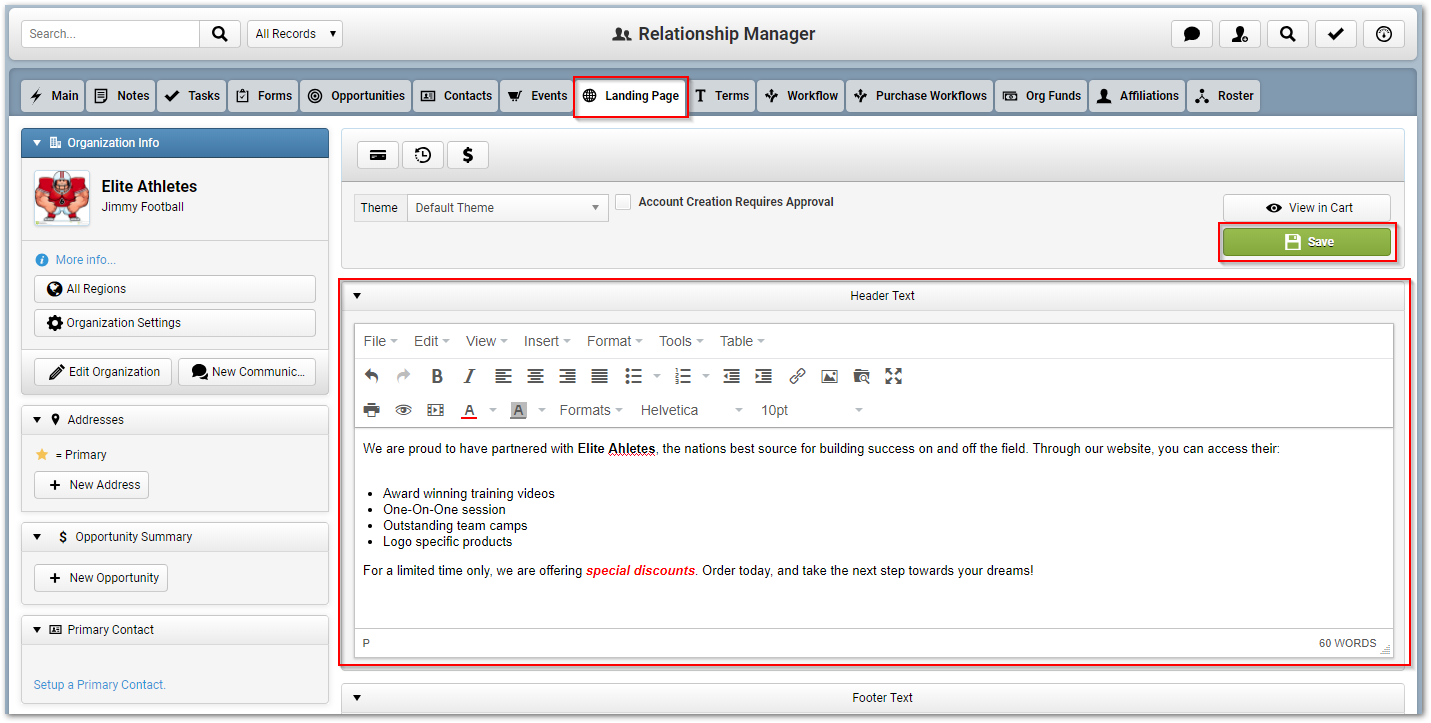The image size is (1431, 723).
Task: Justify text in editor
Action: [599, 376]
